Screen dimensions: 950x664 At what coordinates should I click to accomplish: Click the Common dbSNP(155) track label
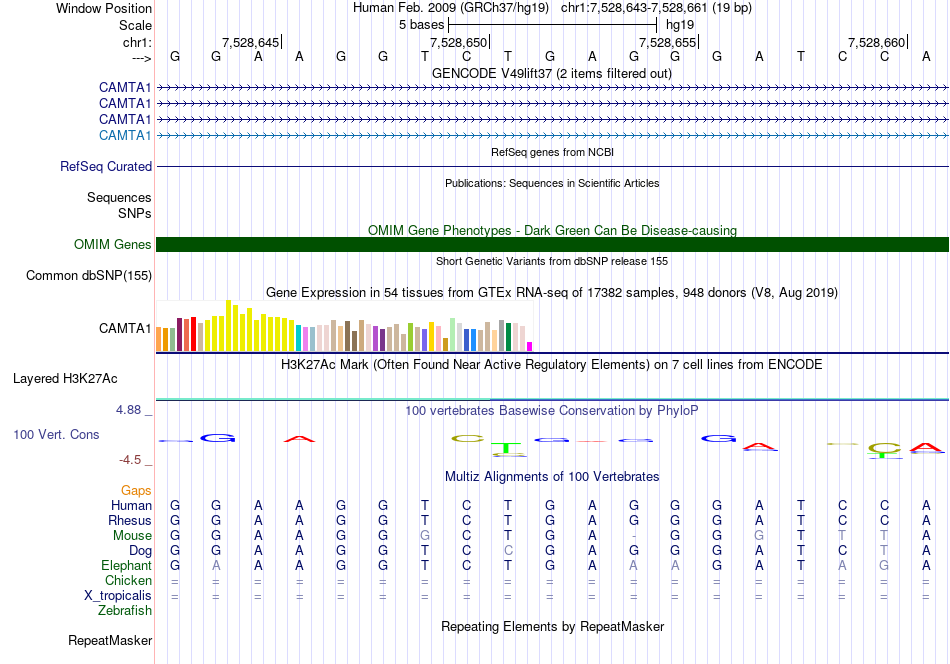coord(89,276)
